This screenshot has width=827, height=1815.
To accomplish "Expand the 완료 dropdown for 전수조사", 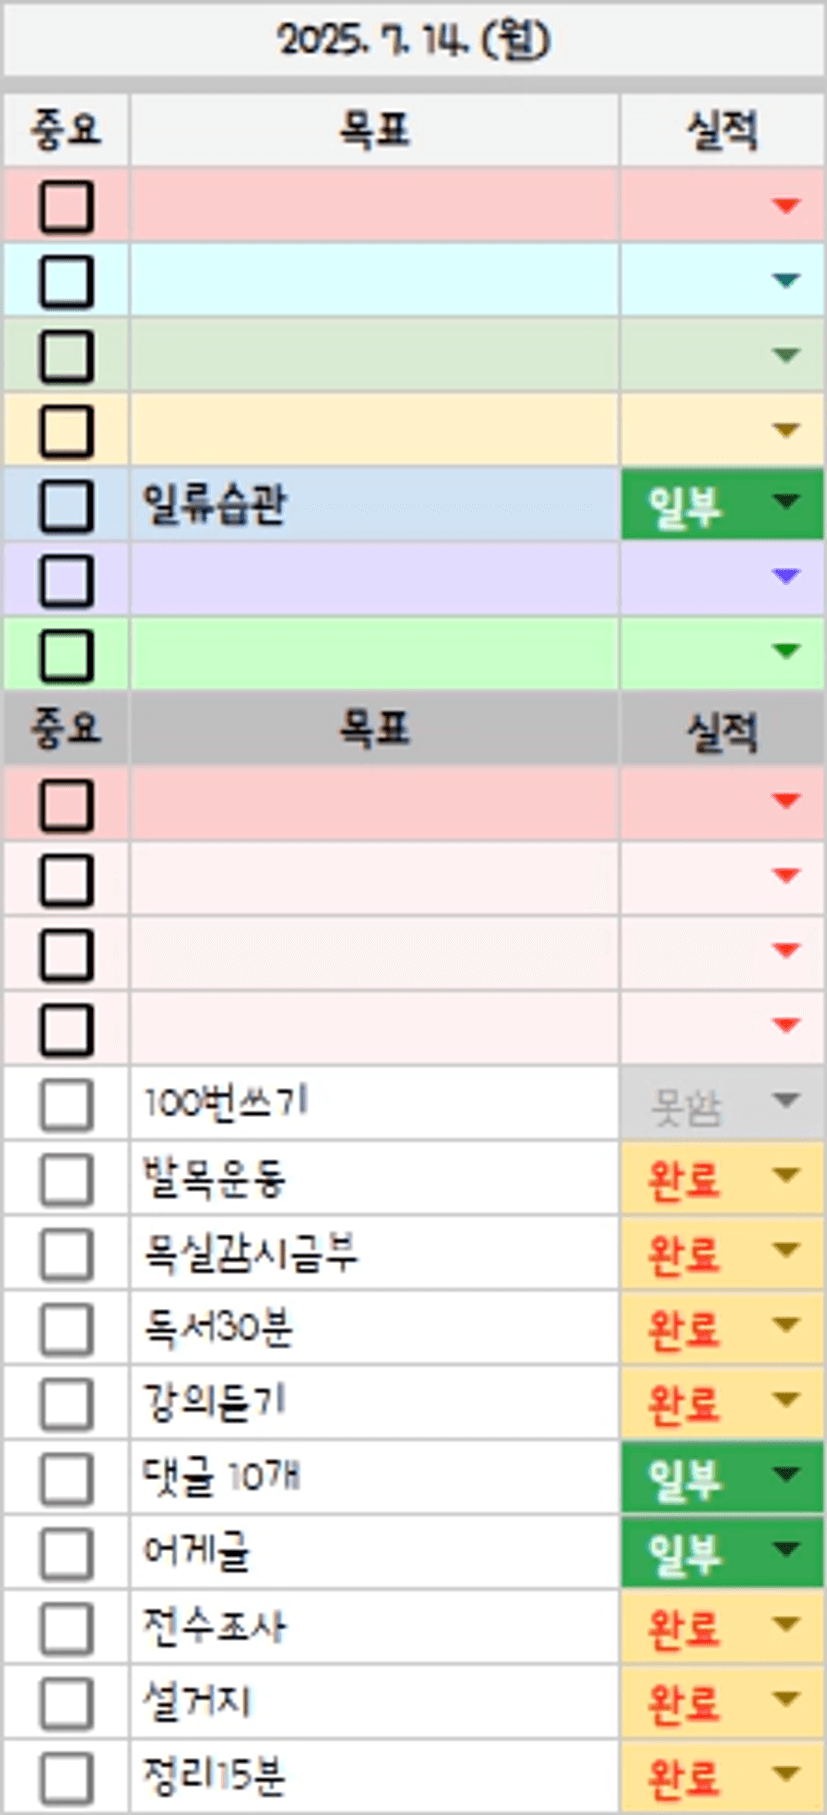I will 787,1625.
